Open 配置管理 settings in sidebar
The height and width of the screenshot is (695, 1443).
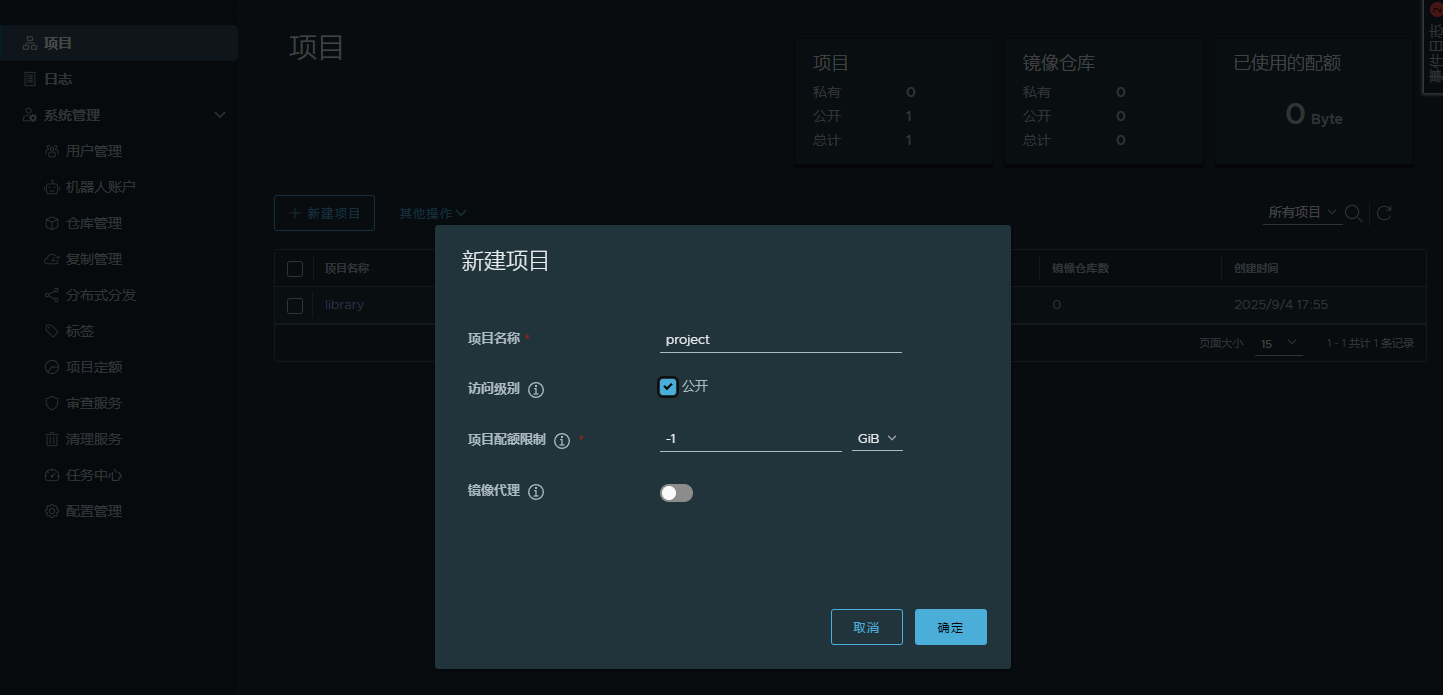point(93,511)
